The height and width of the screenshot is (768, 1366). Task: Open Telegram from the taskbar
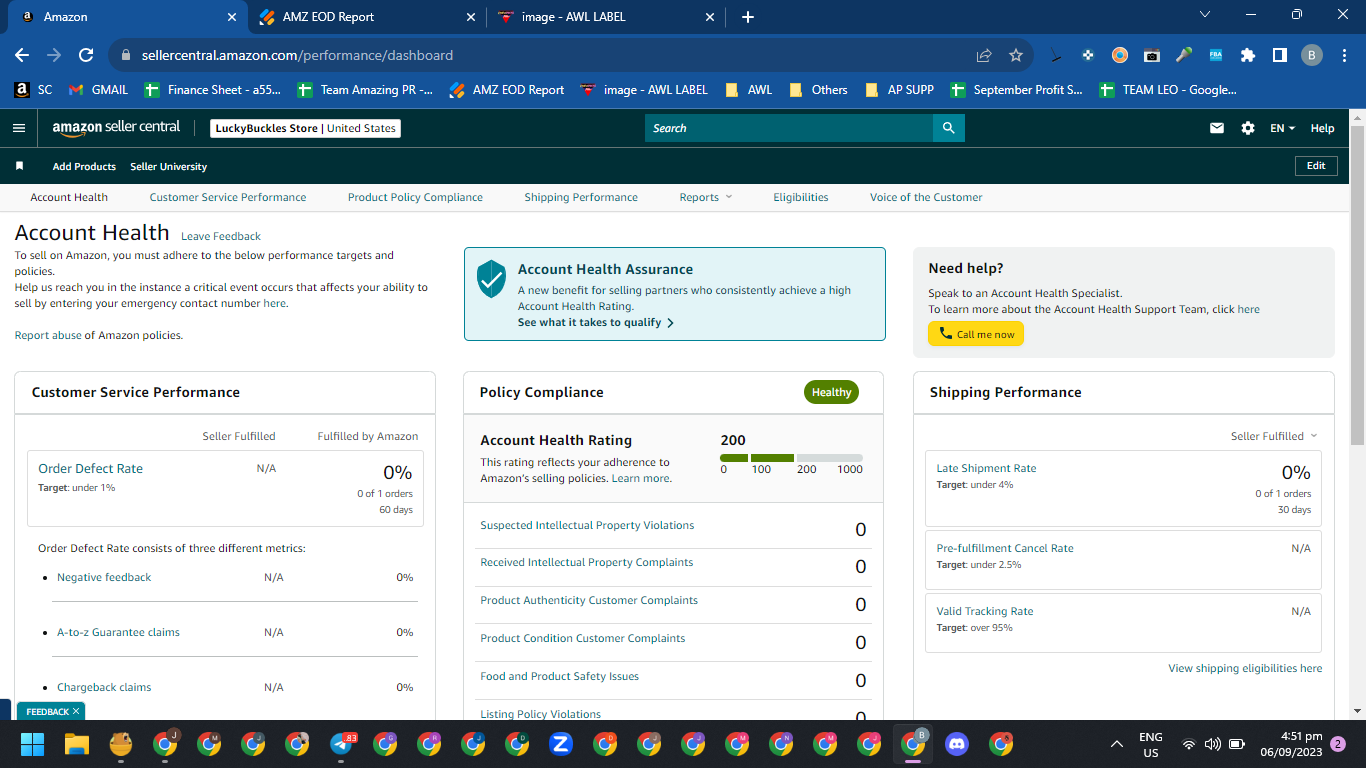[x=342, y=744]
